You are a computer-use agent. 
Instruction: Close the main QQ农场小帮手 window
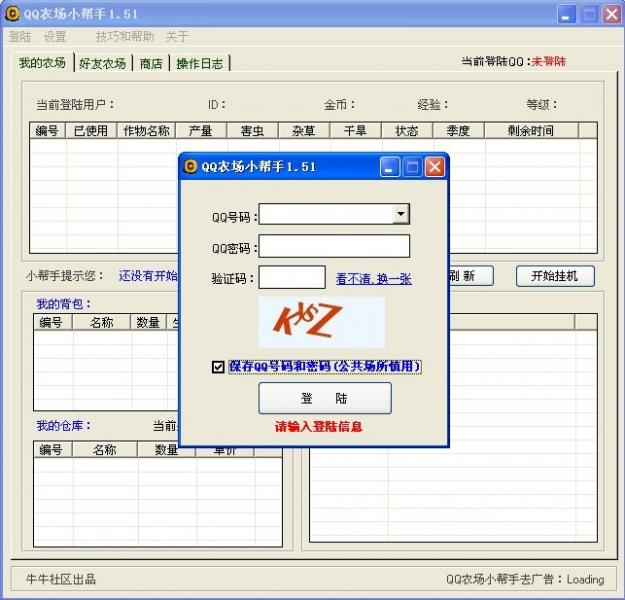(612, 15)
